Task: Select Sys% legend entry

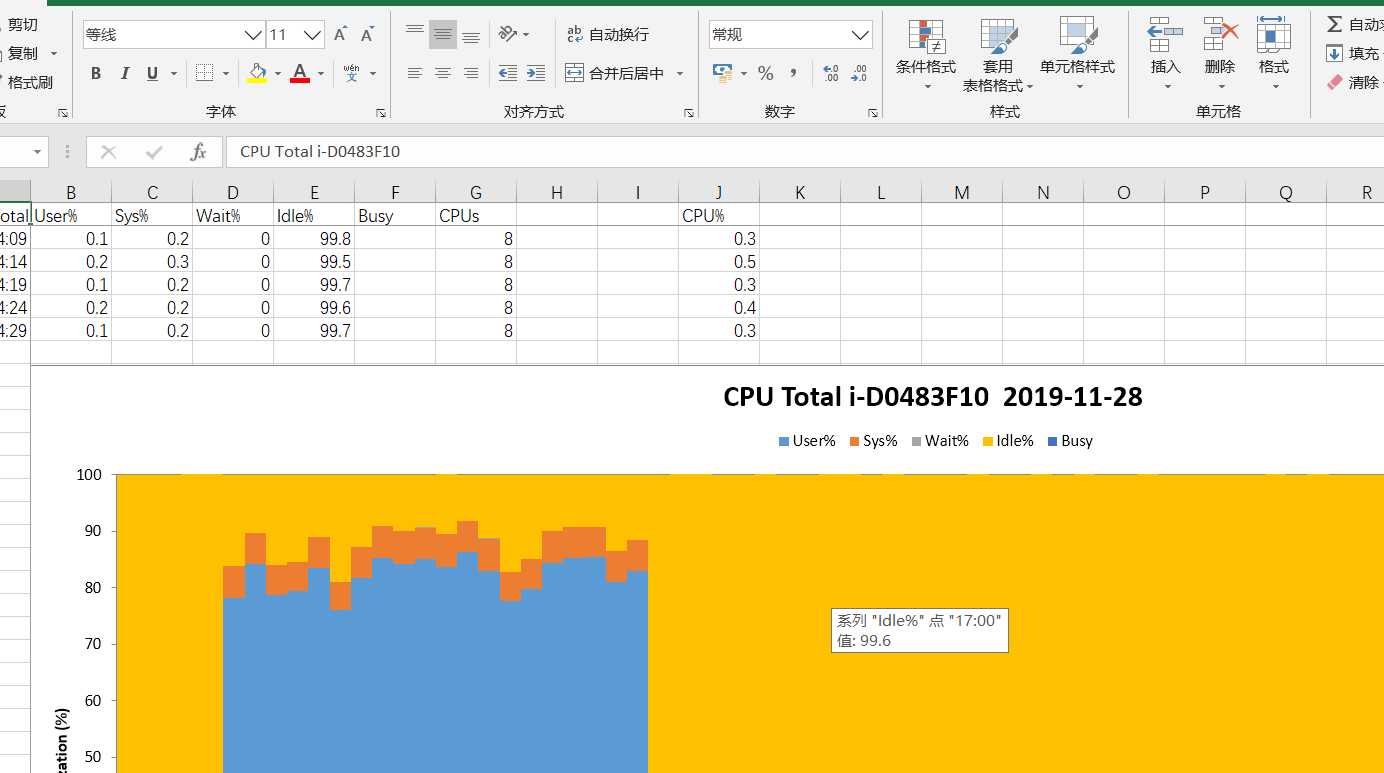Action: [x=874, y=441]
